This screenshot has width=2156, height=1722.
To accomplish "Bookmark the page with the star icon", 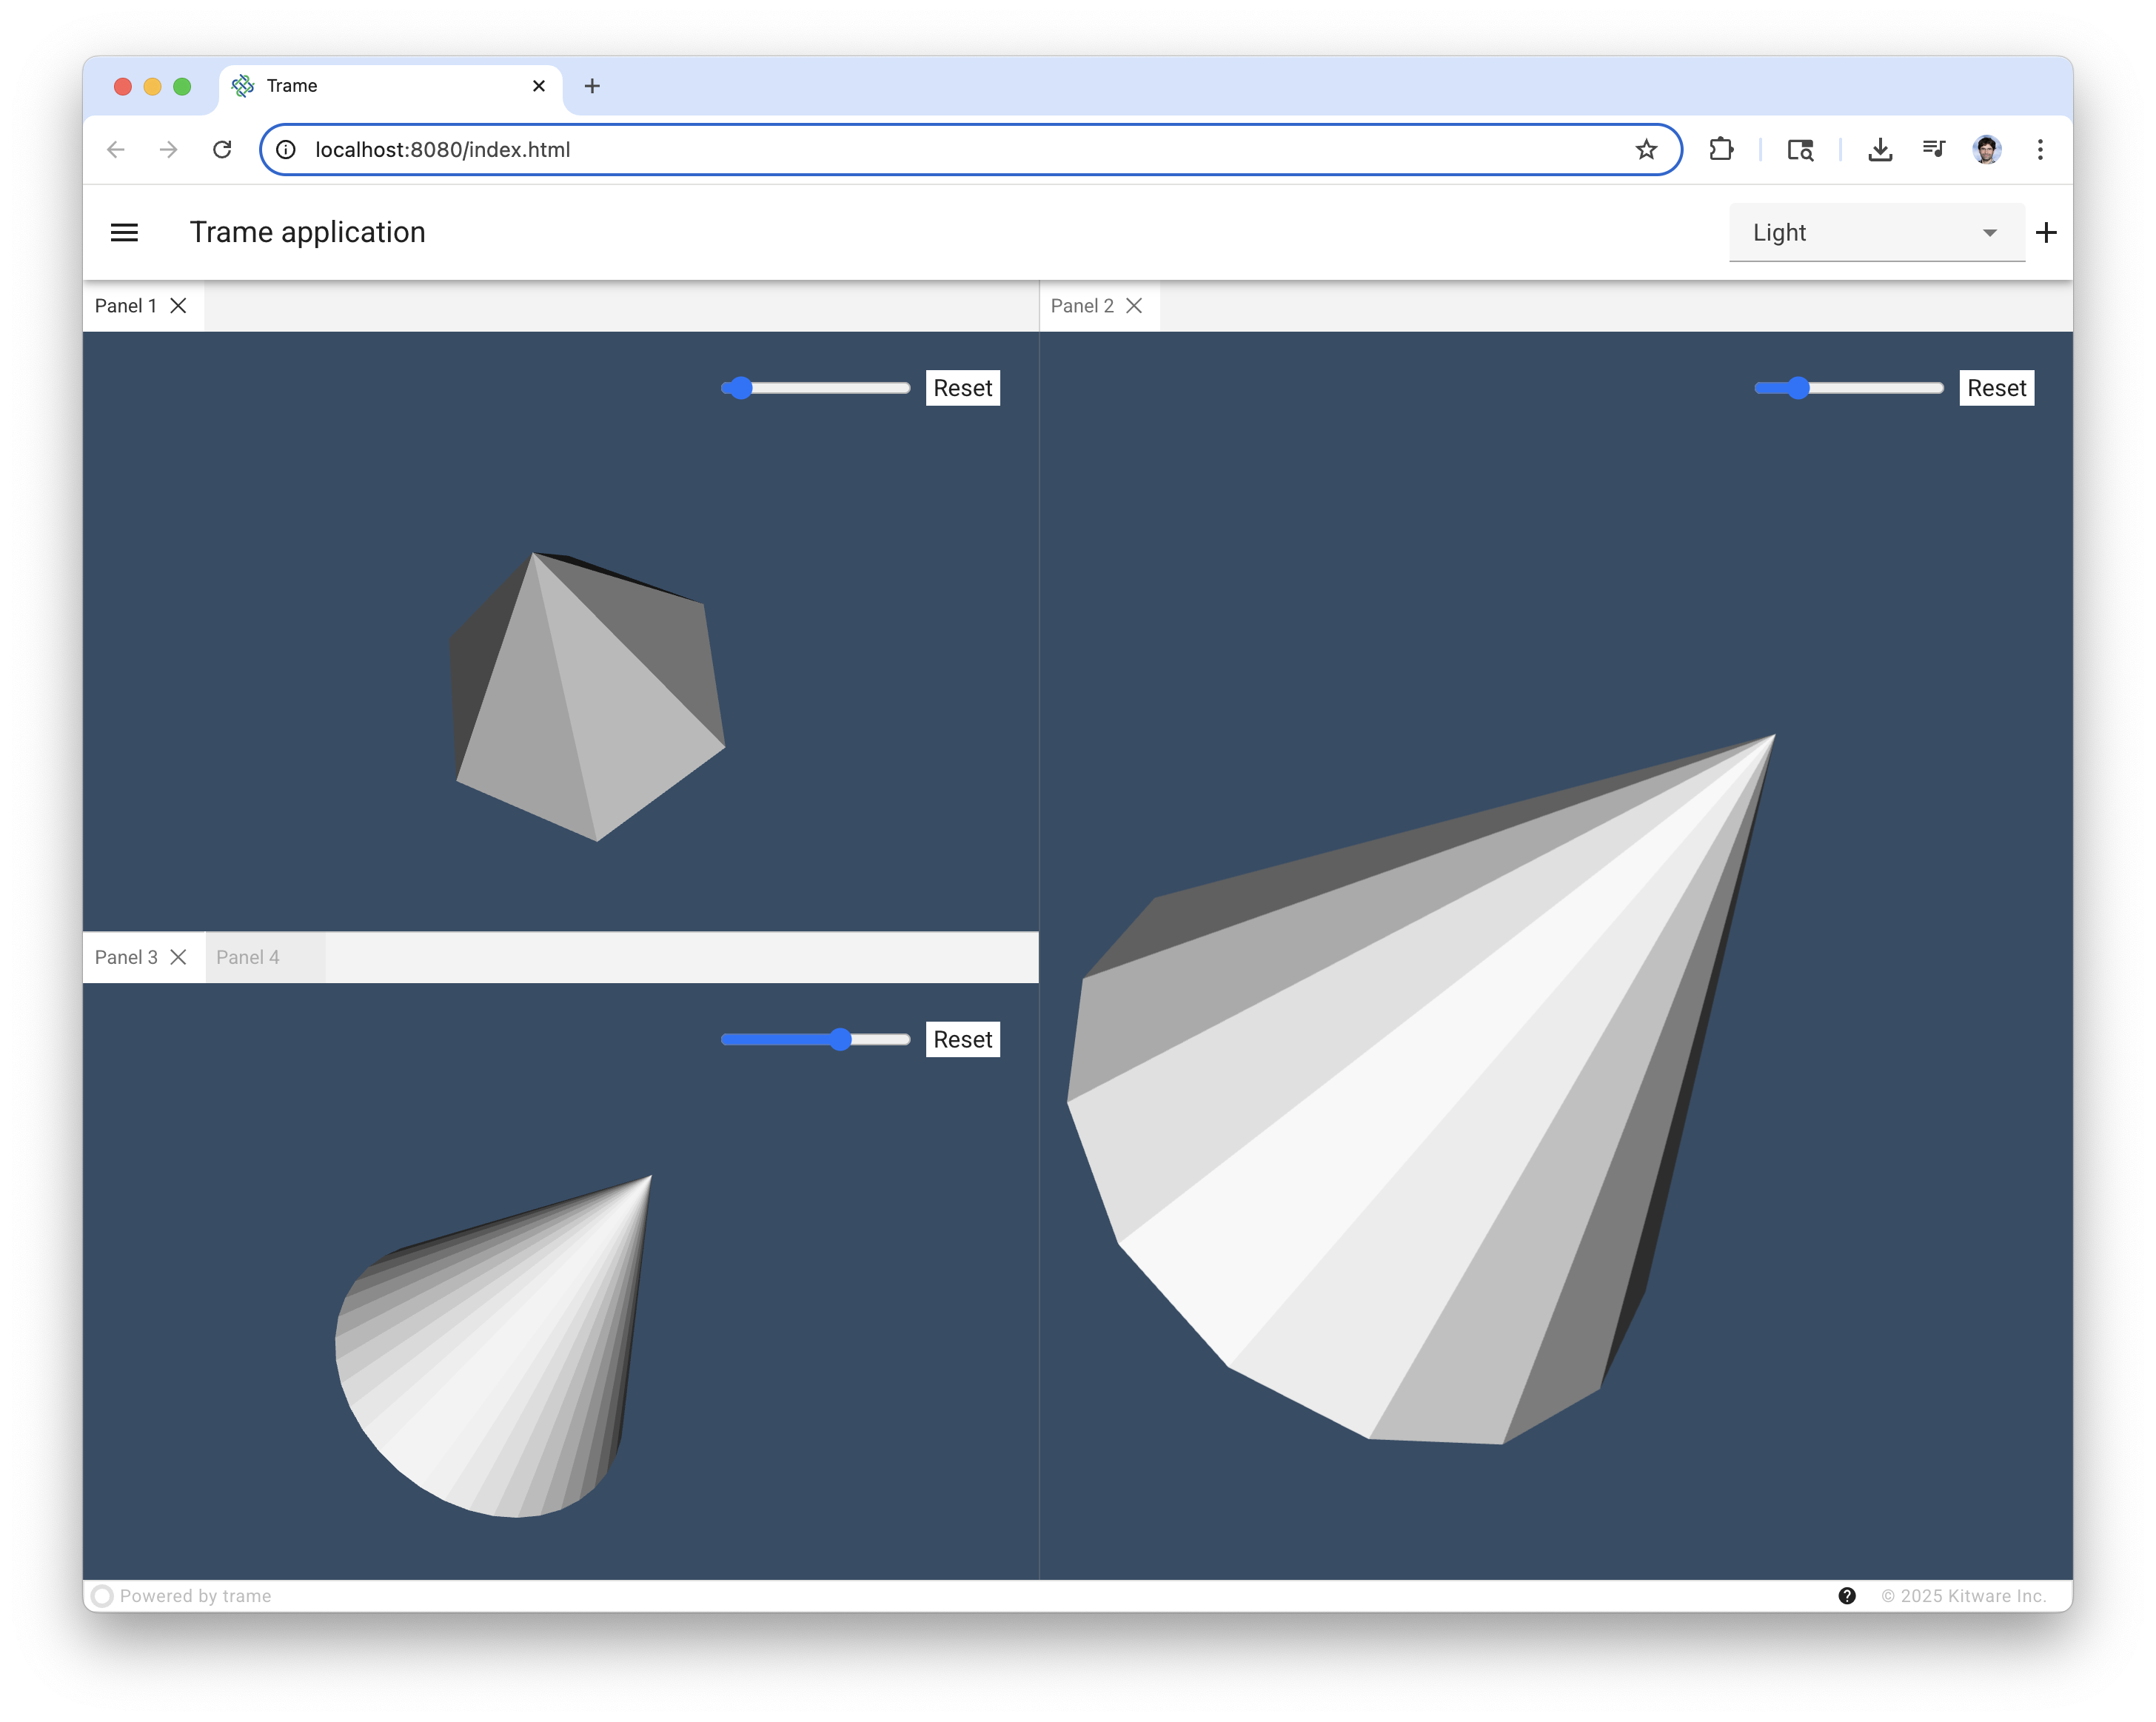I will click(1645, 150).
